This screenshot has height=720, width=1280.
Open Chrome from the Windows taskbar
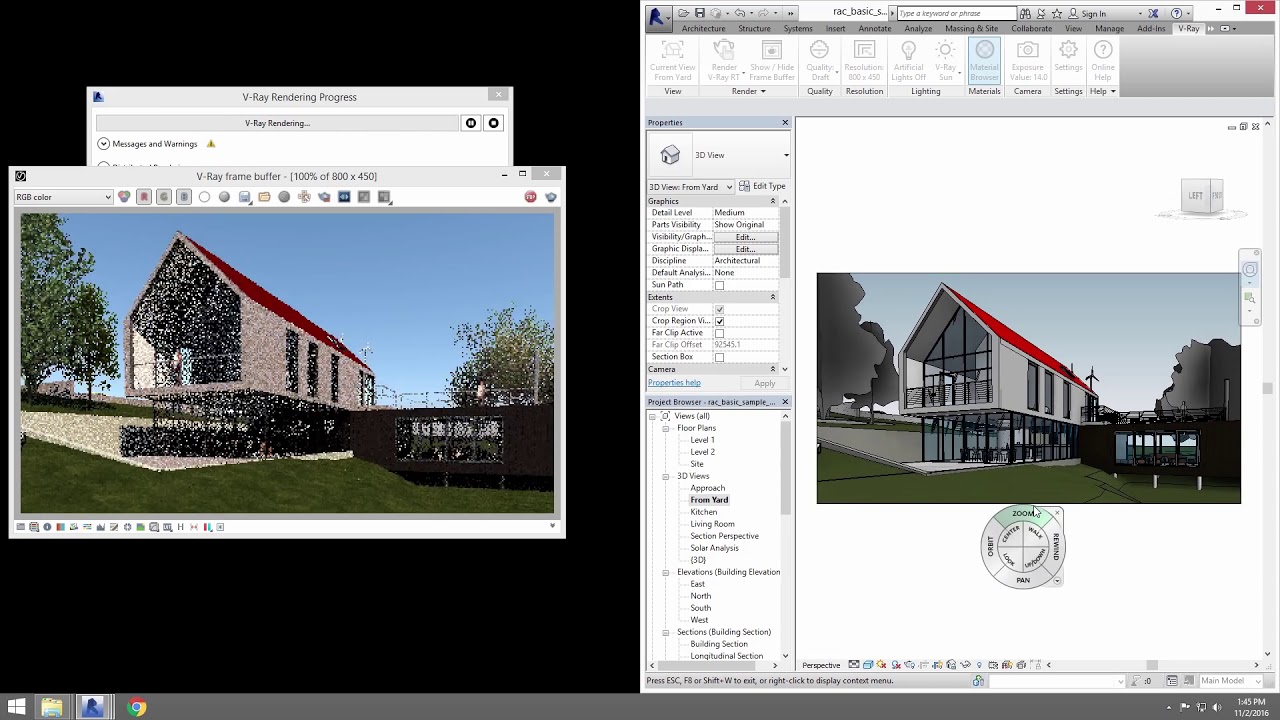pos(137,707)
